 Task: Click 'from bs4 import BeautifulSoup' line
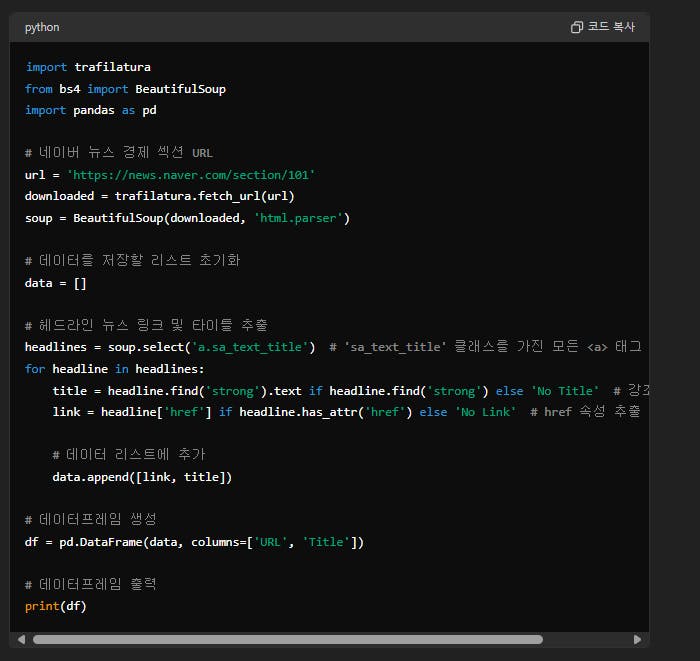tap(125, 89)
